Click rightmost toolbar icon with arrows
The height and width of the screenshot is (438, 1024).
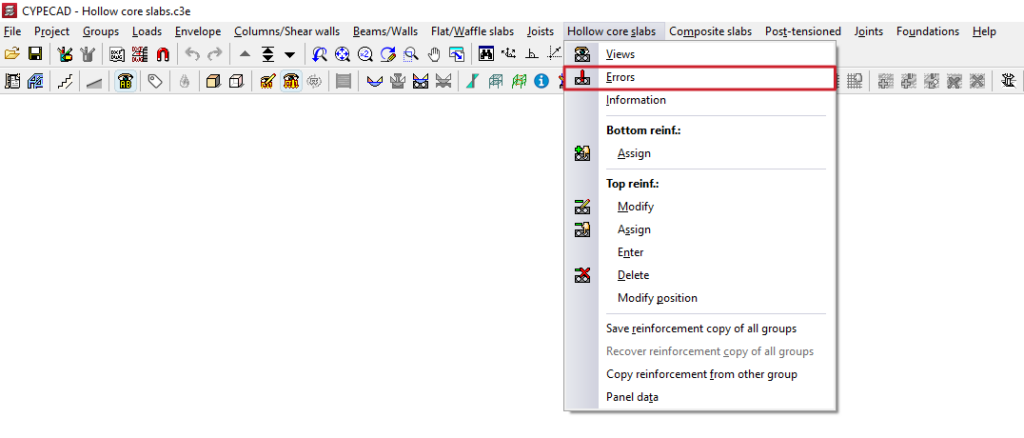(x=1009, y=81)
